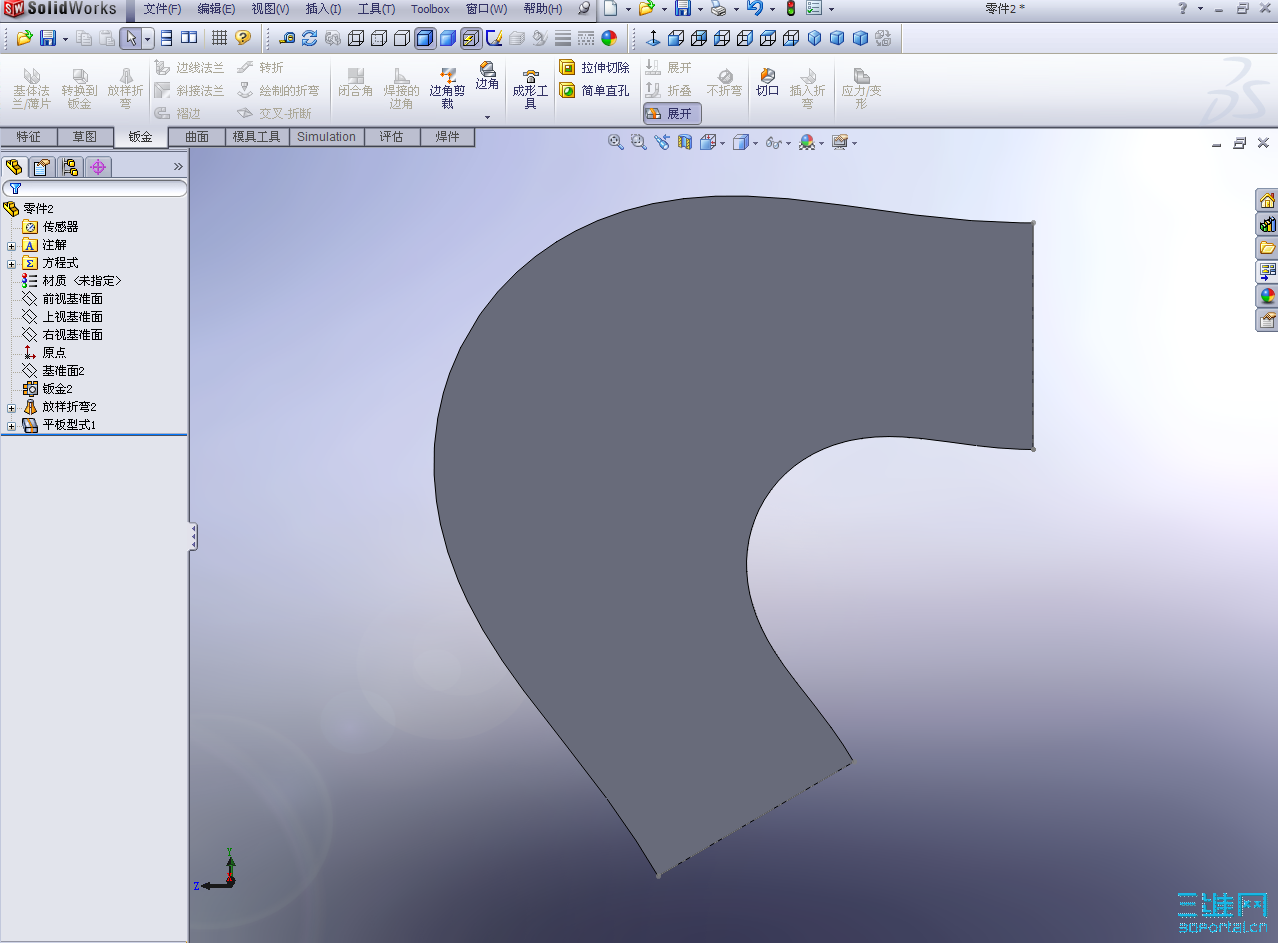Expand the FeatureManager panel chevron
Viewport: 1278px width, 943px height.
(x=178, y=166)
